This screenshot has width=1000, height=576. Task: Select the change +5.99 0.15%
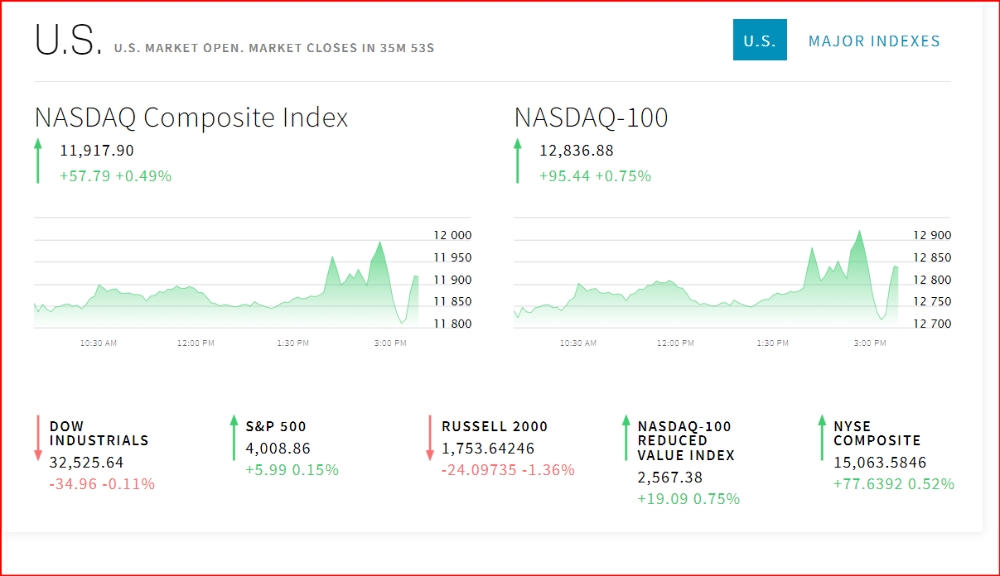coord(292,470)
